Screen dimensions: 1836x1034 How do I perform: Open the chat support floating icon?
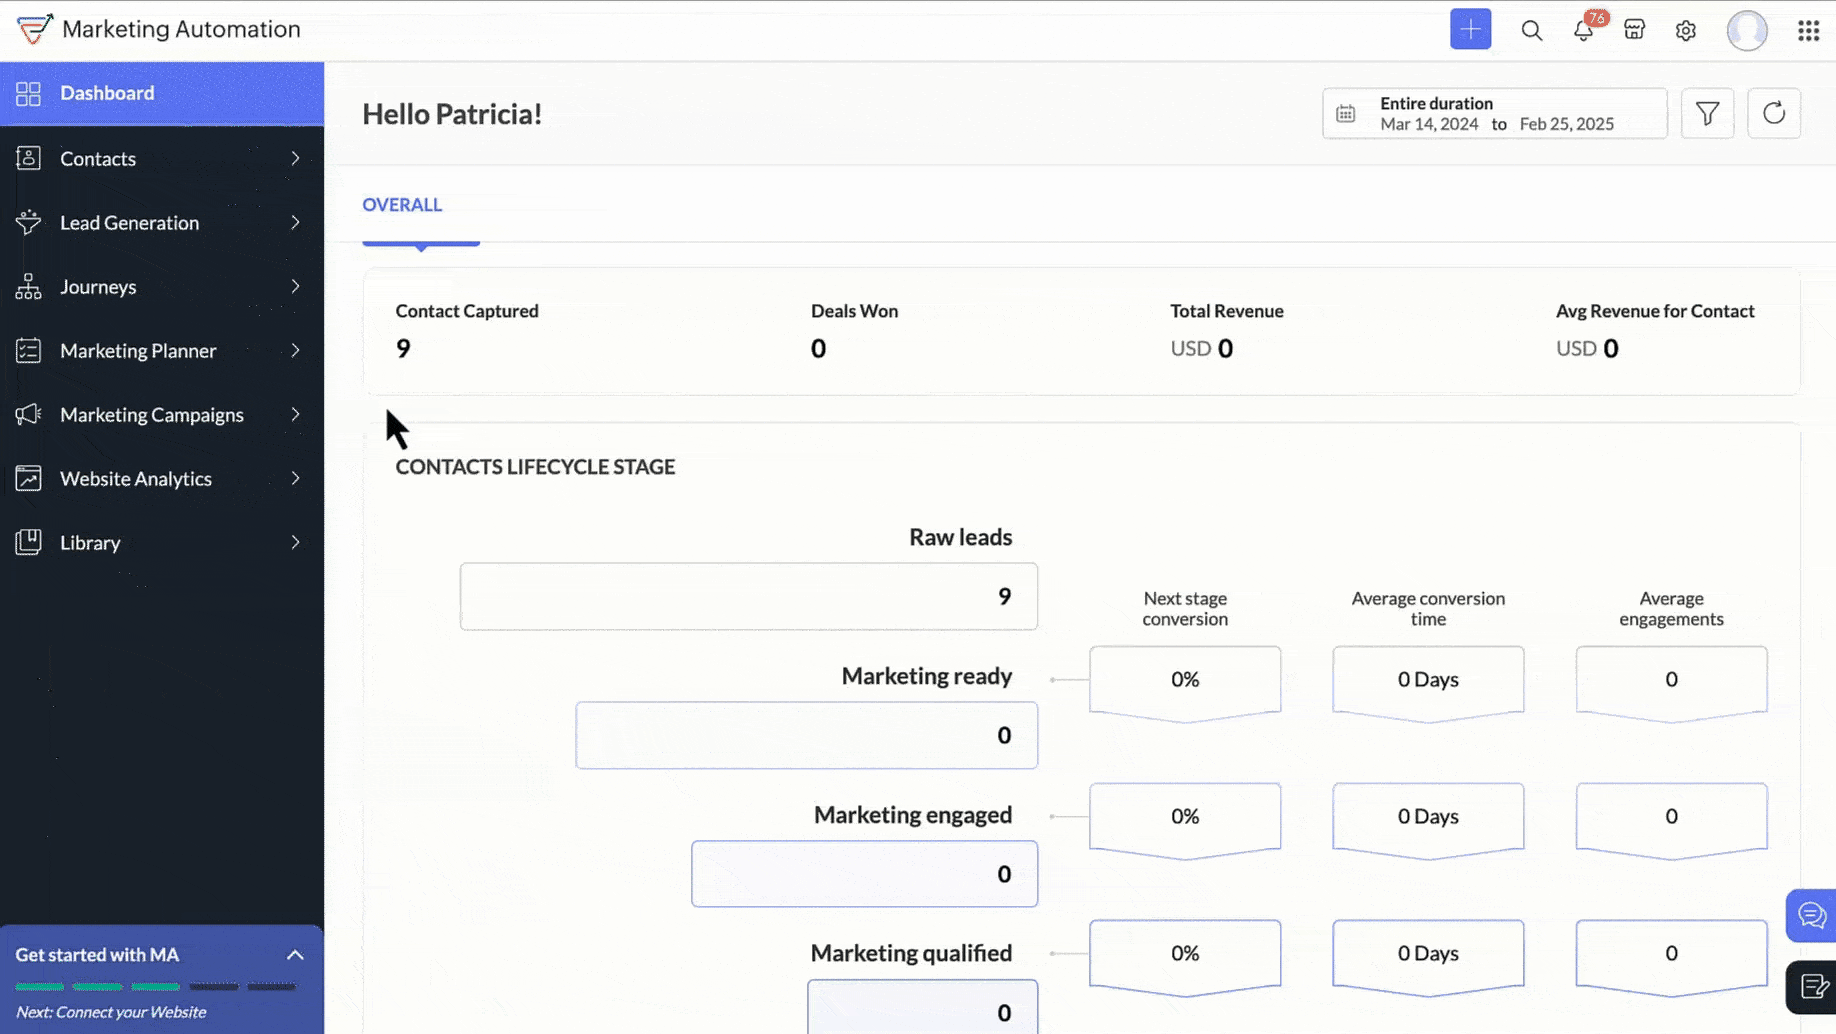(x=1811, y=915)
